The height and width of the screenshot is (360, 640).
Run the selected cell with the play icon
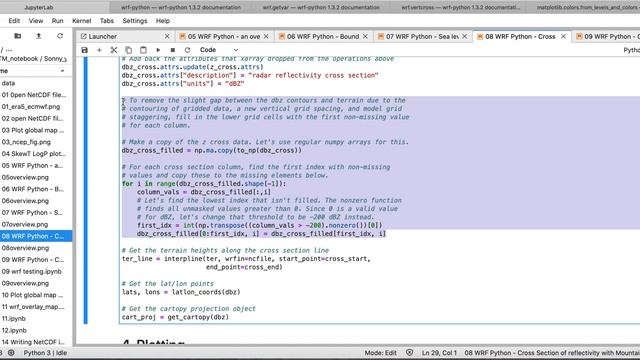click(x=158, y=50)
